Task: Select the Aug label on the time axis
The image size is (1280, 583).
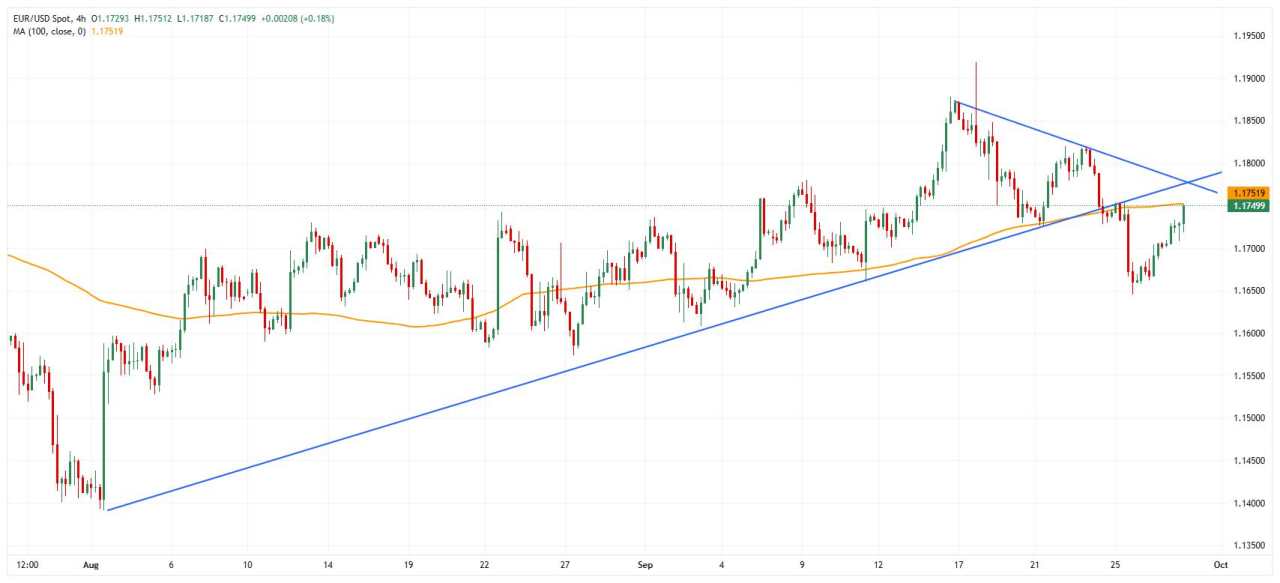Action: tap(91, 565)
